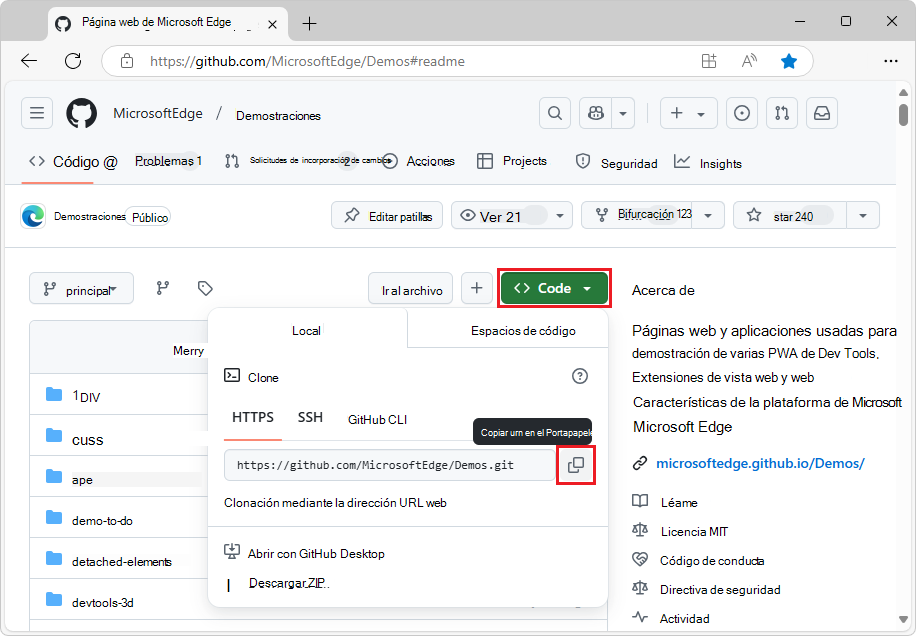Select the SSH clone tab
This screenshot has width=916, height=636.
click(x=310, y=420)
